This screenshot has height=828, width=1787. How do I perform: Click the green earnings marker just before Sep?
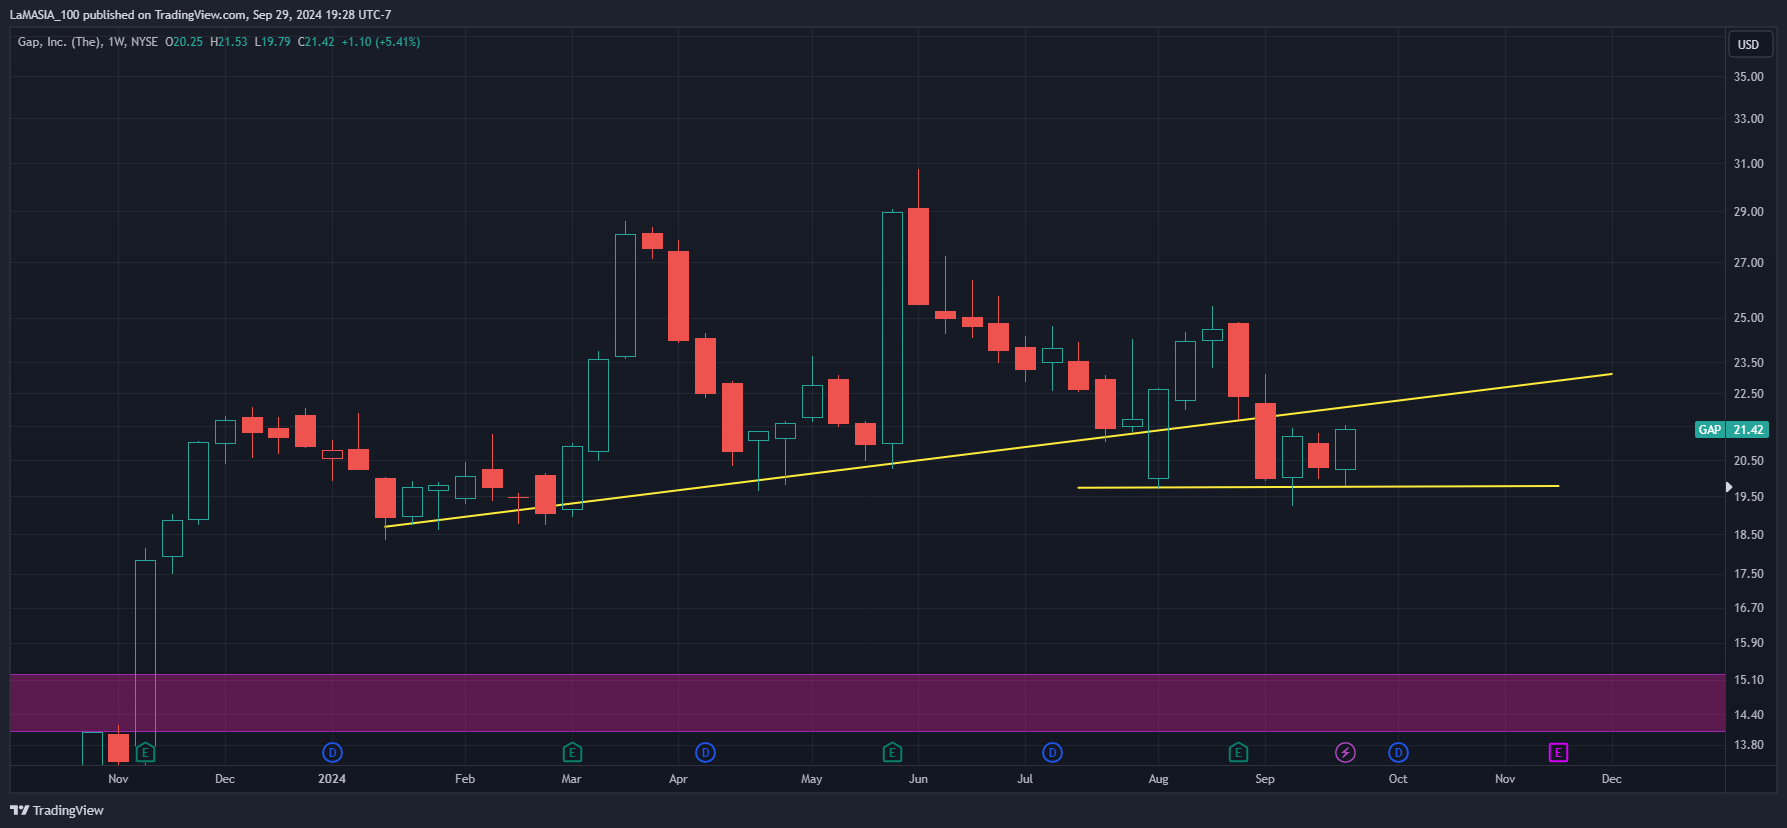coord(1238,752)
